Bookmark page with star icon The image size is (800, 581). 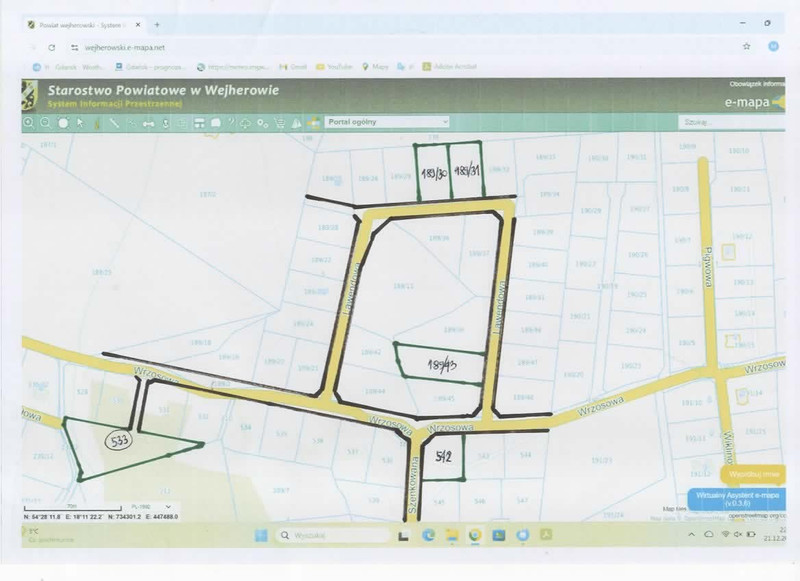point(746,46)
